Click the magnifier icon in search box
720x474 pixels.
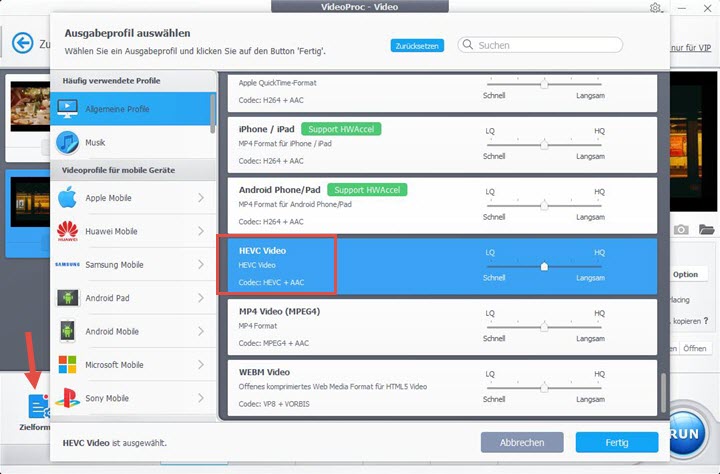coord(467,45)
